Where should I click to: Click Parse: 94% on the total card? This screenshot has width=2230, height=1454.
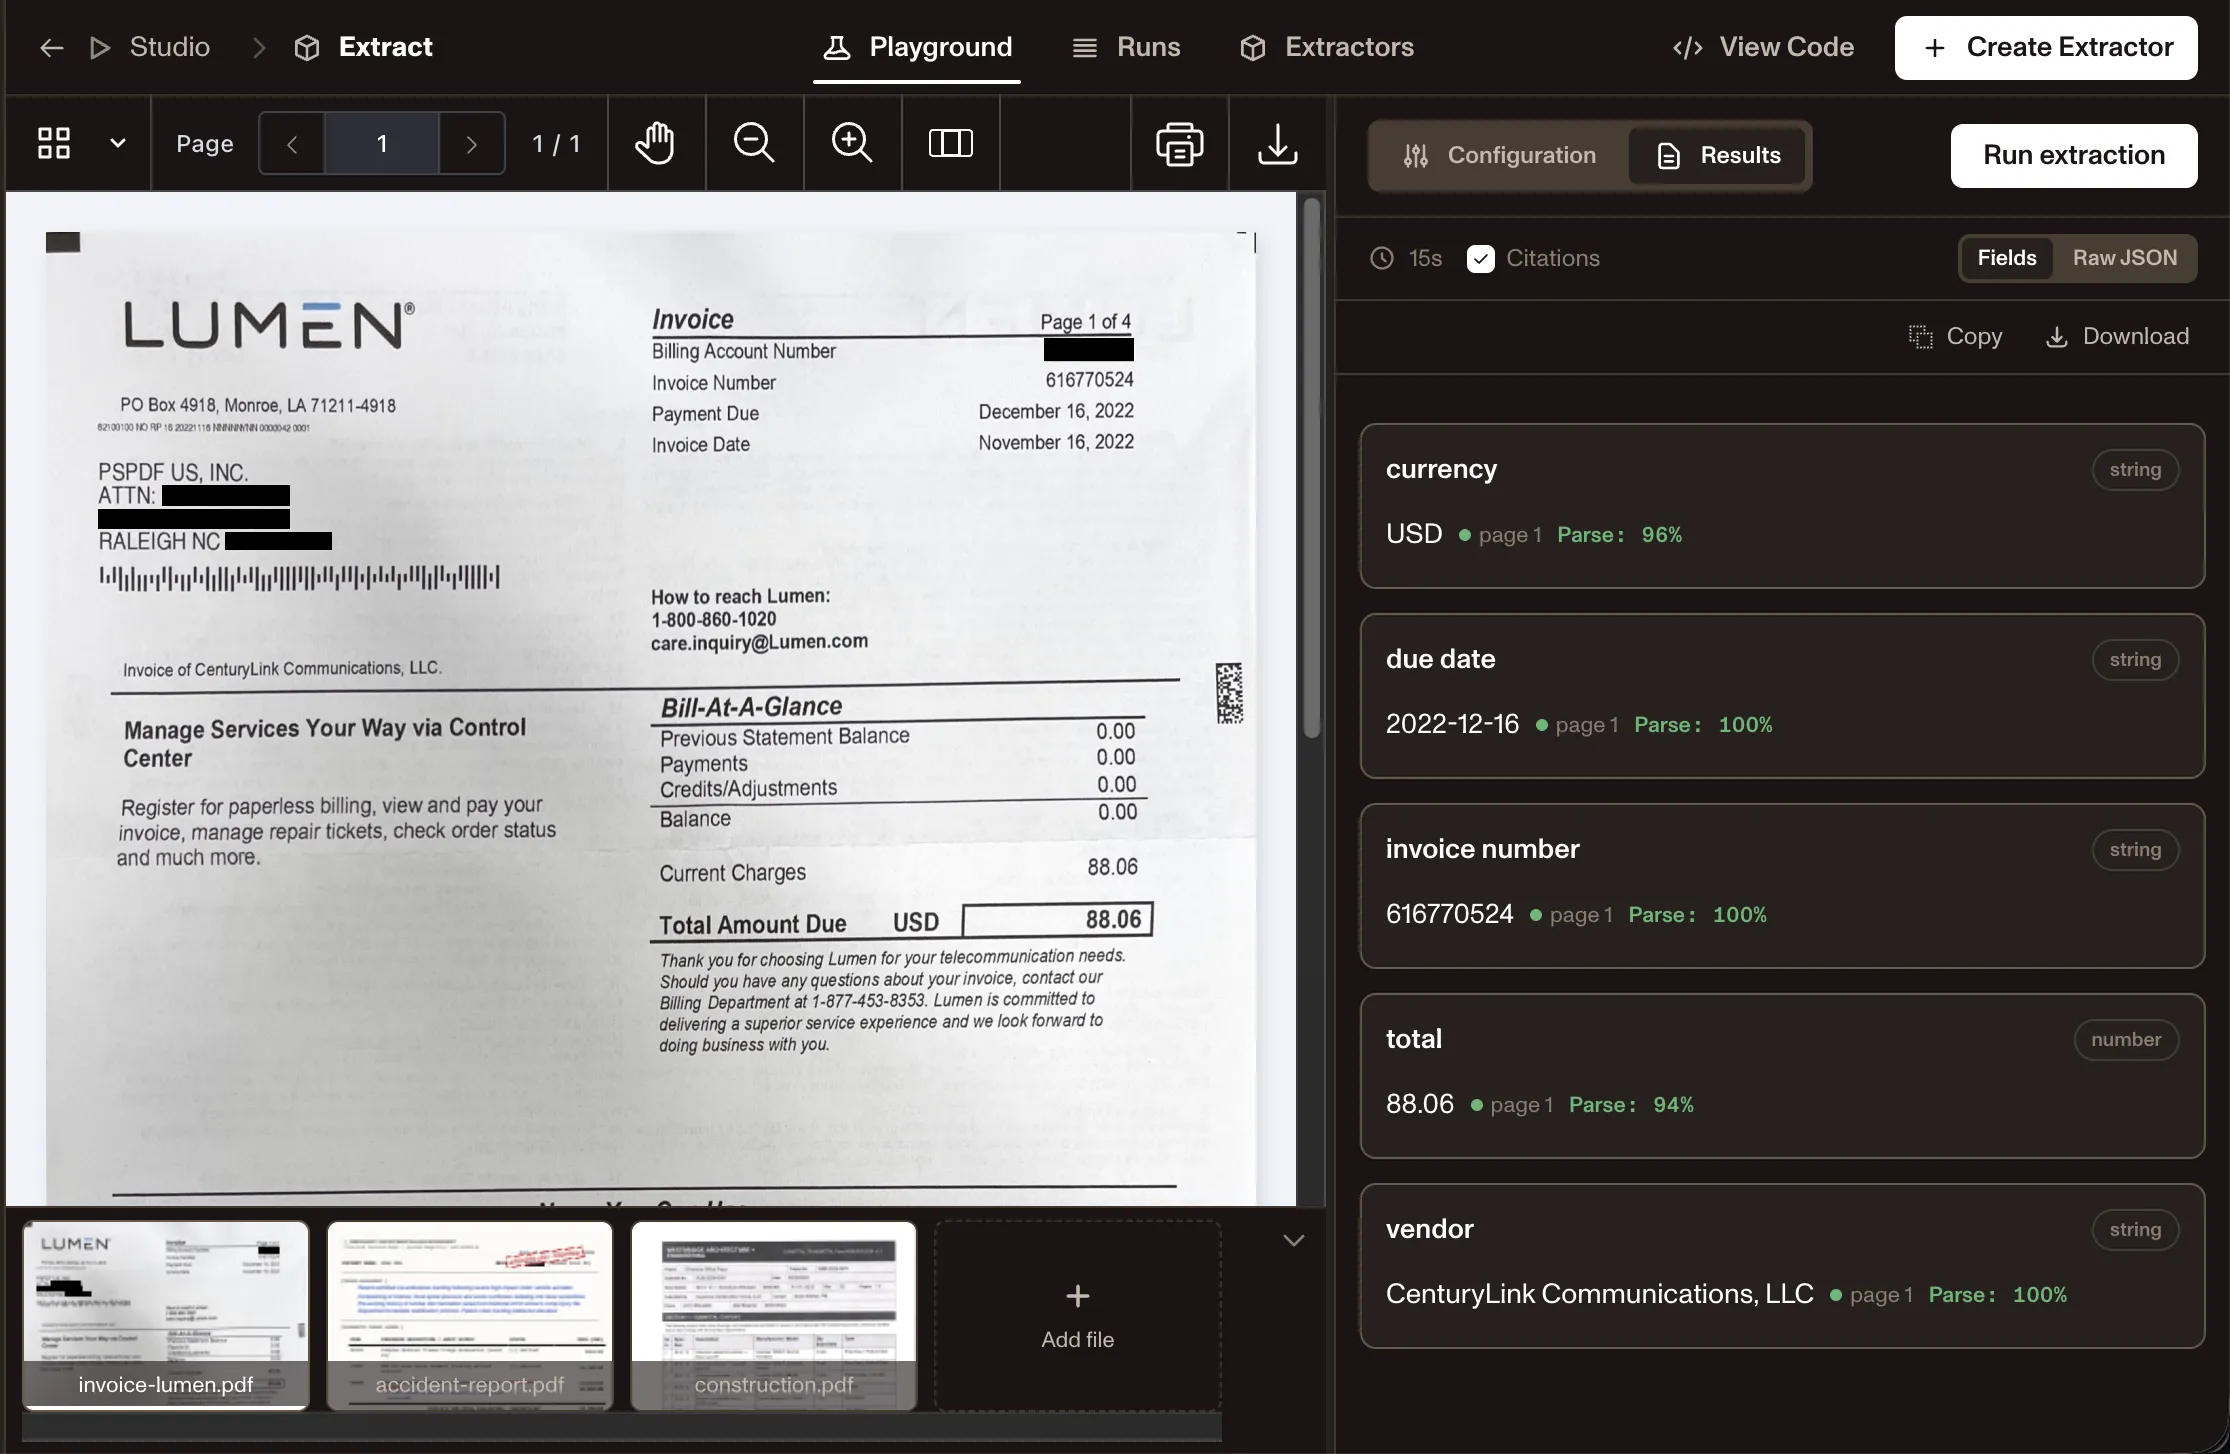pos(1632,1105)
